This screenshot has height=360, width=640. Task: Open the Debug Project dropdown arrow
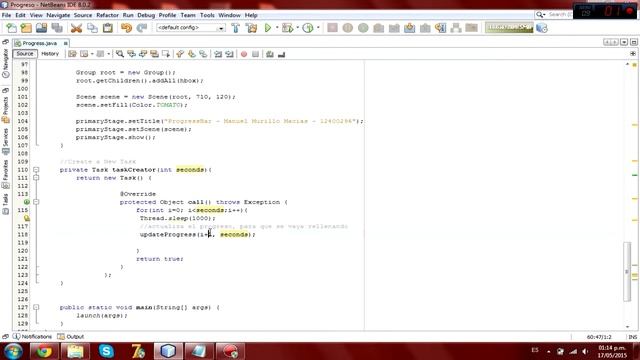pyautogui.click(x=298, y=28)
